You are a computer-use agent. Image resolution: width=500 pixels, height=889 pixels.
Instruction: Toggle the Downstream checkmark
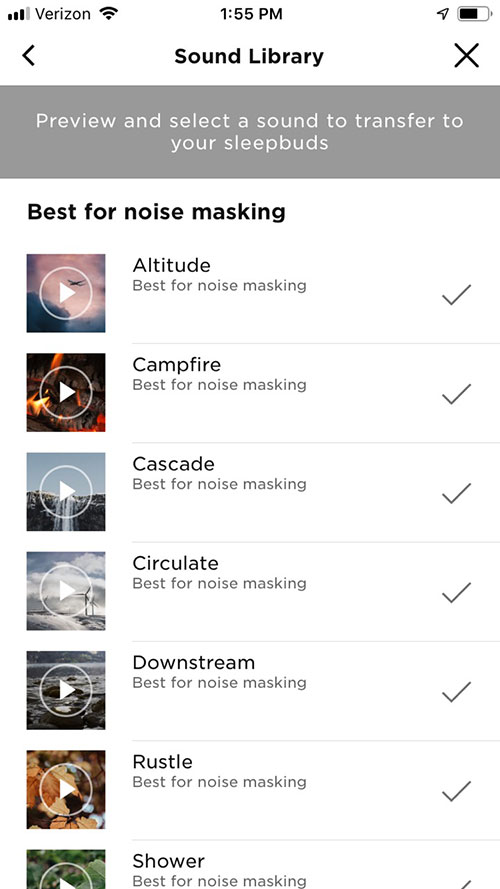[x=456, y=692]
